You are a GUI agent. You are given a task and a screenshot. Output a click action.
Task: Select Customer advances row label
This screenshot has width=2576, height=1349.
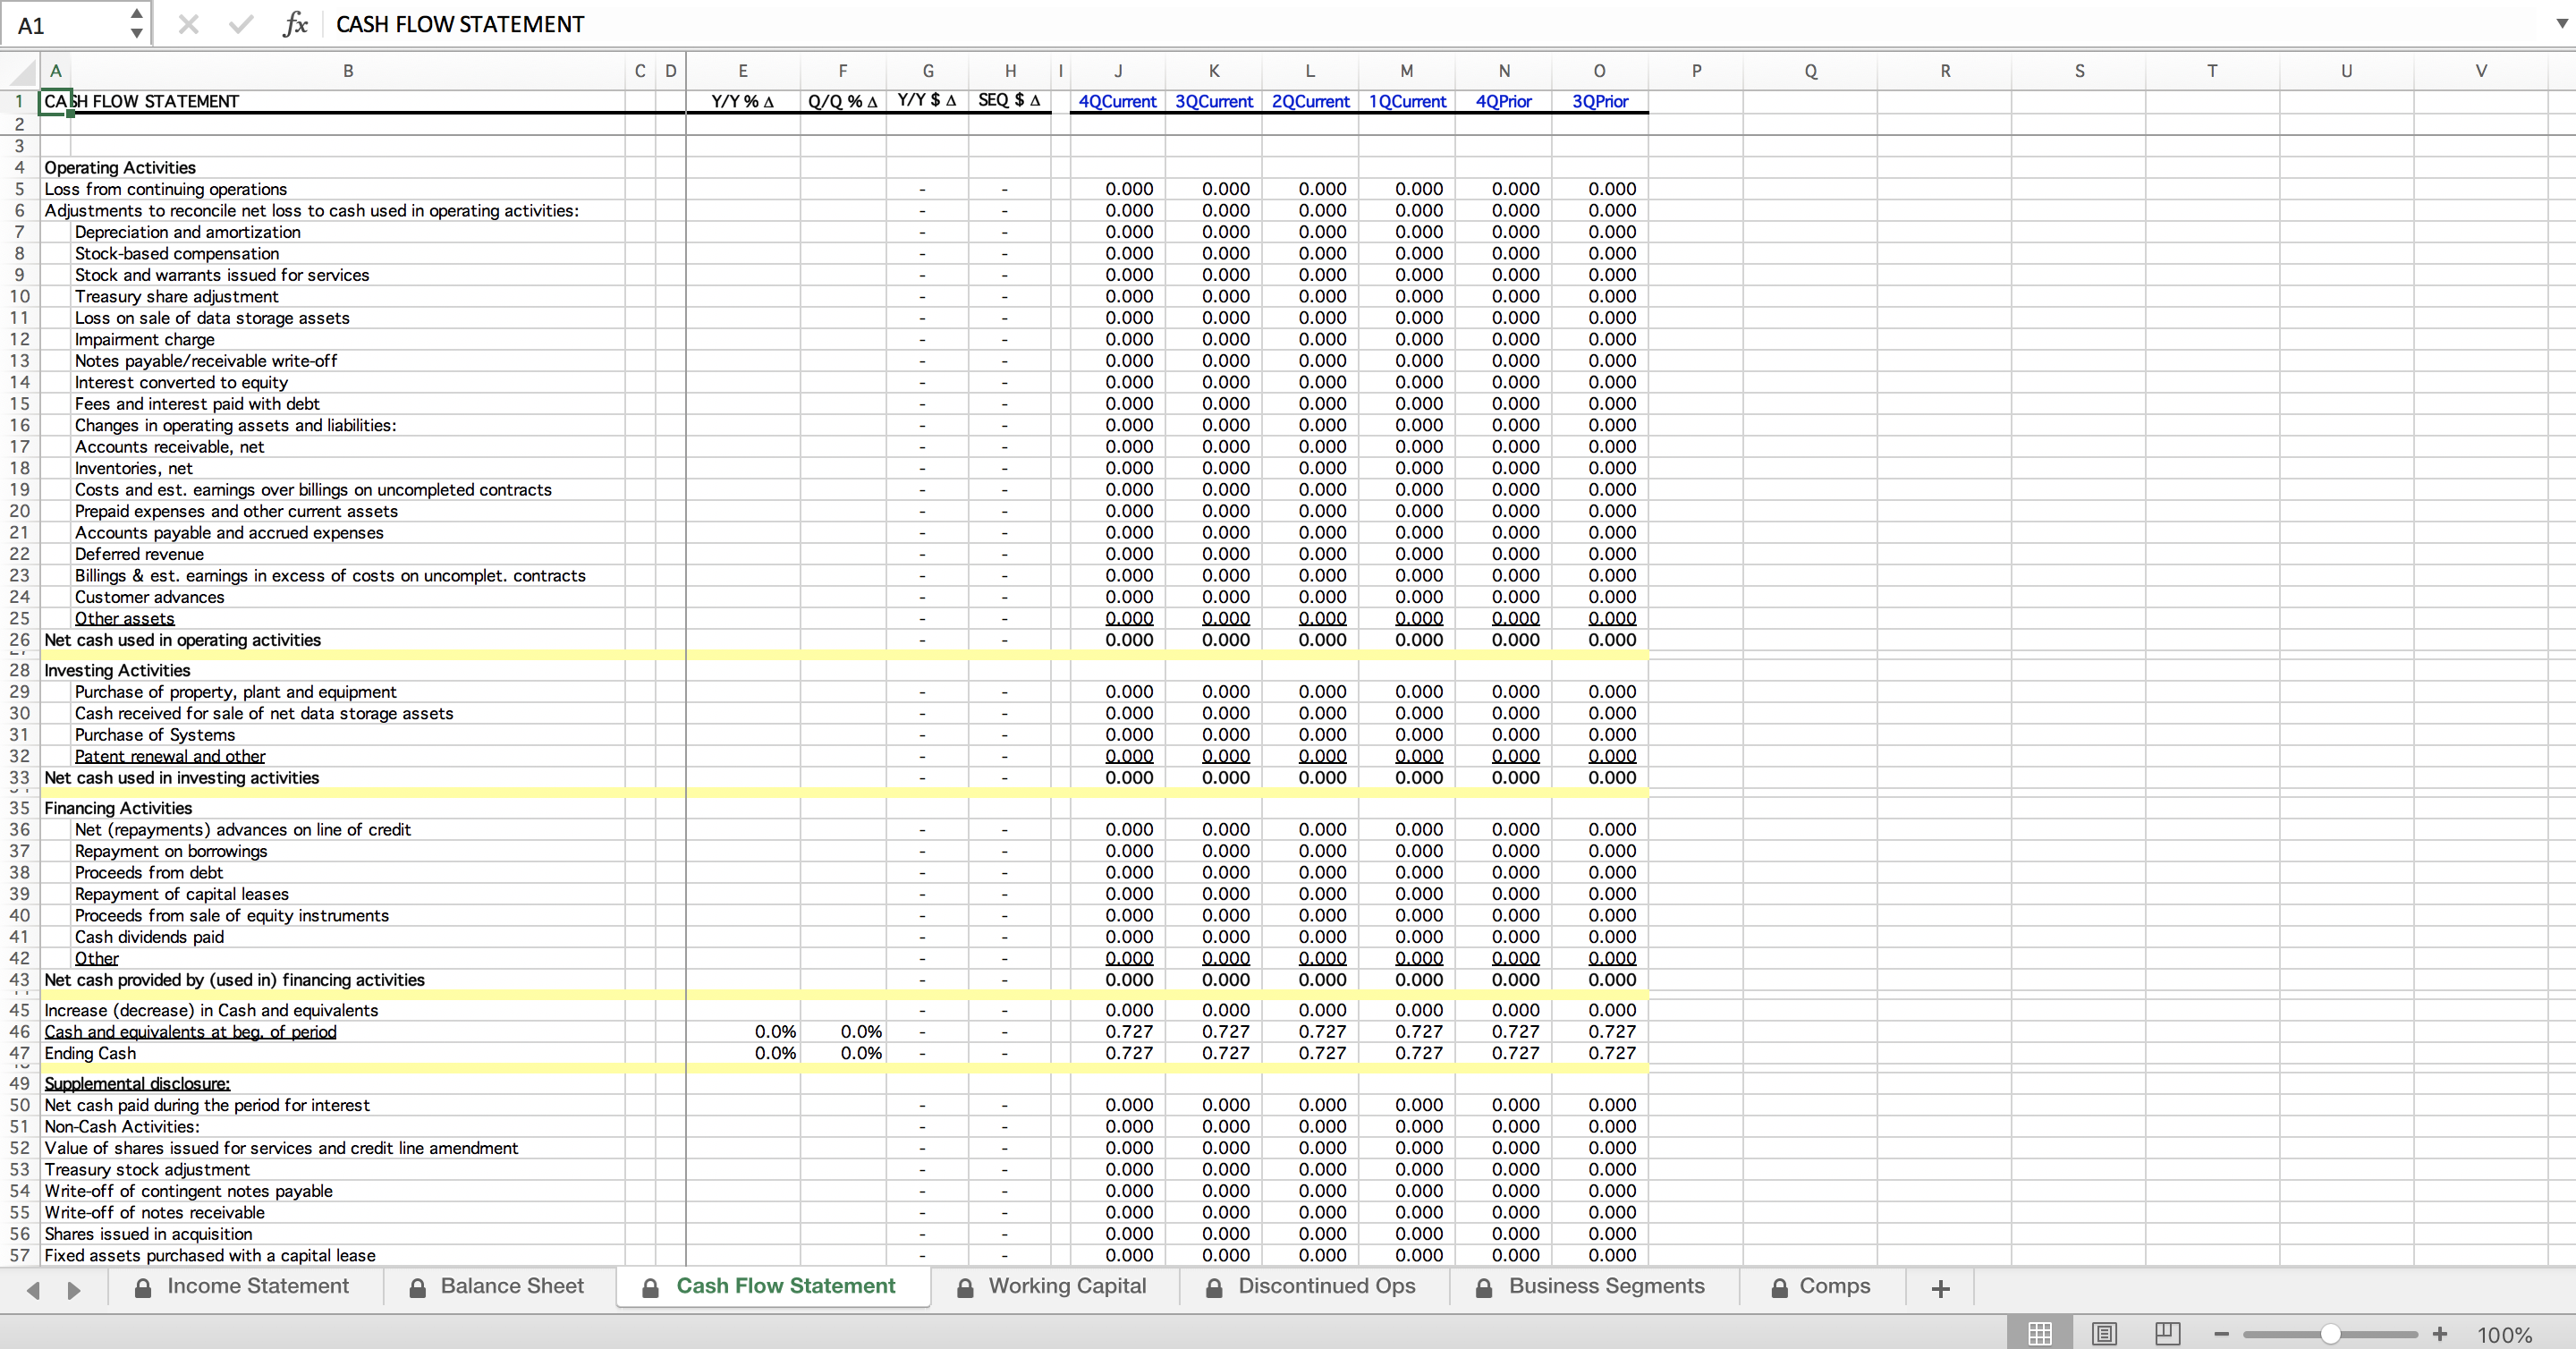tap(150, 597)
